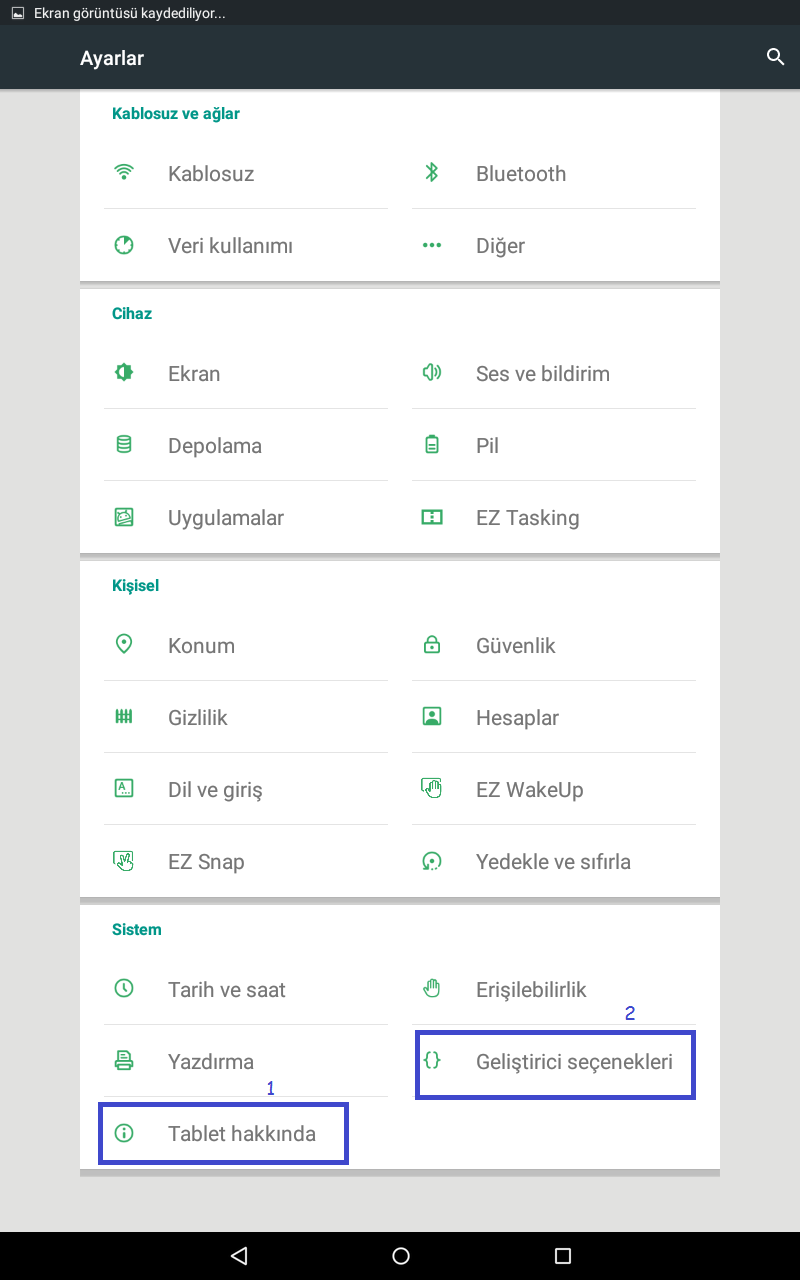Viewport: 800px width, 1280px height.
Task: Open the EZ Tasking settings
Action: pyautogui.click(x=527, y=518)
